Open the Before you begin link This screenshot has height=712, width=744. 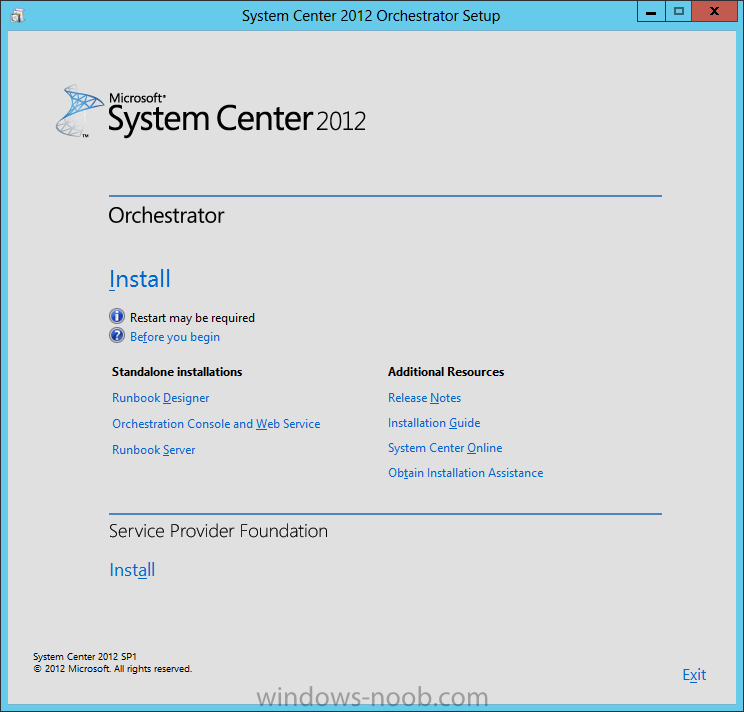coord(175,337)
